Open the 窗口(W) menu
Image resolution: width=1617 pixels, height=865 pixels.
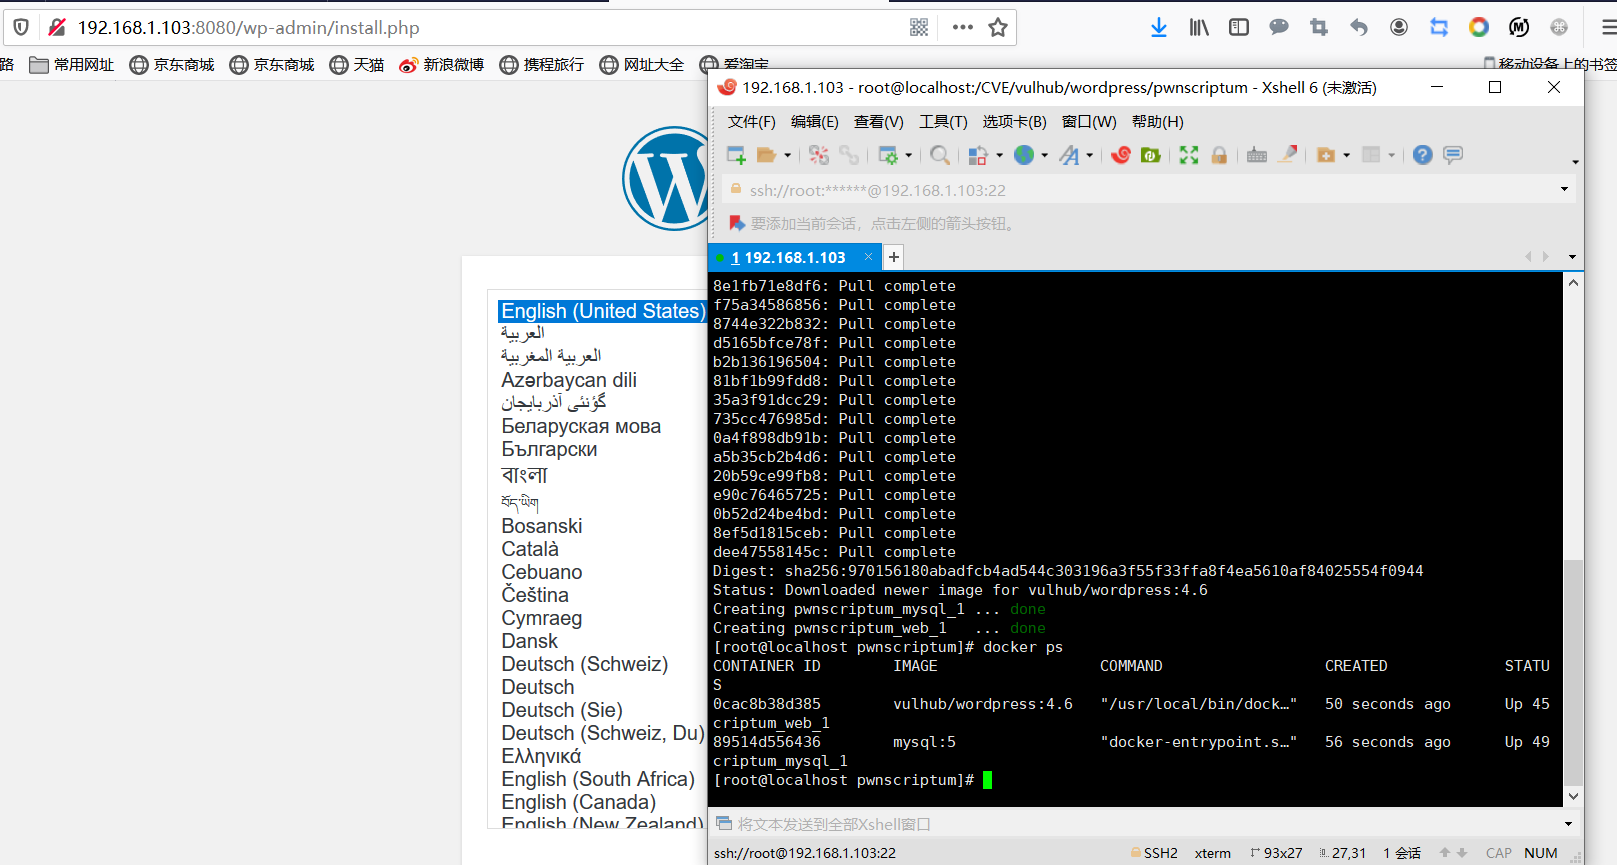click(x=1089, y=121)
